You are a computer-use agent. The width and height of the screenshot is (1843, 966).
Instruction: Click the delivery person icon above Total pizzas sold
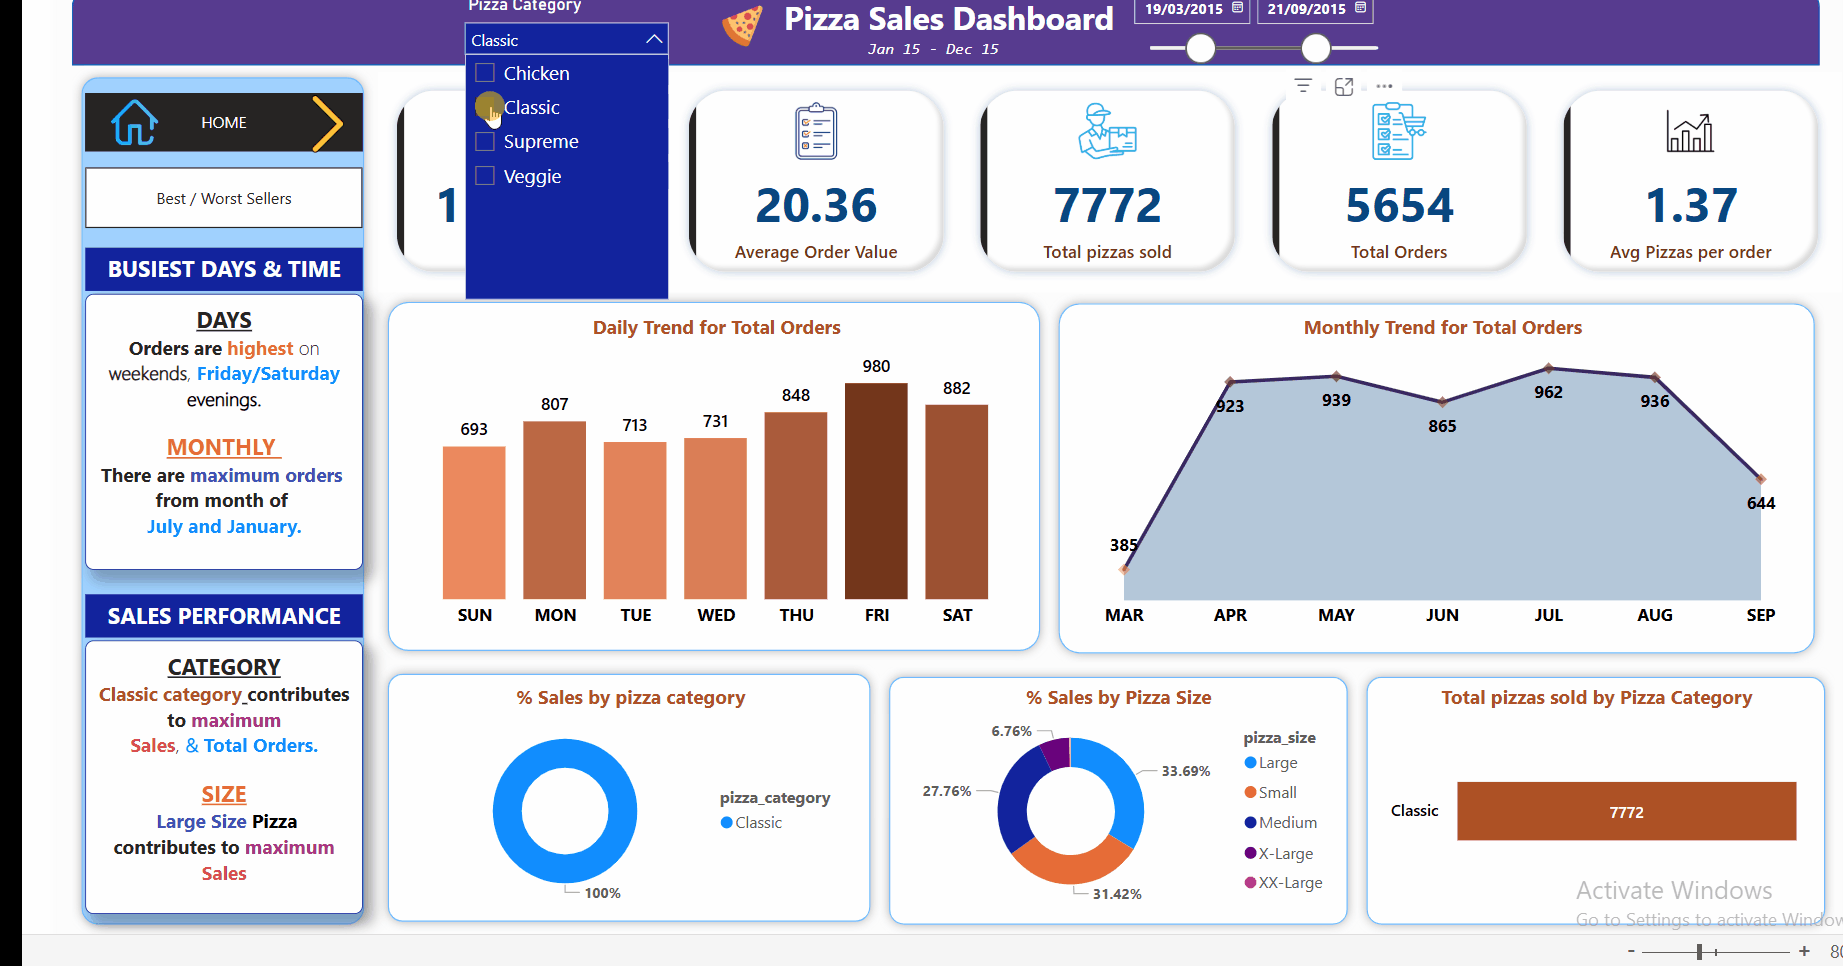coord(1107,131)
